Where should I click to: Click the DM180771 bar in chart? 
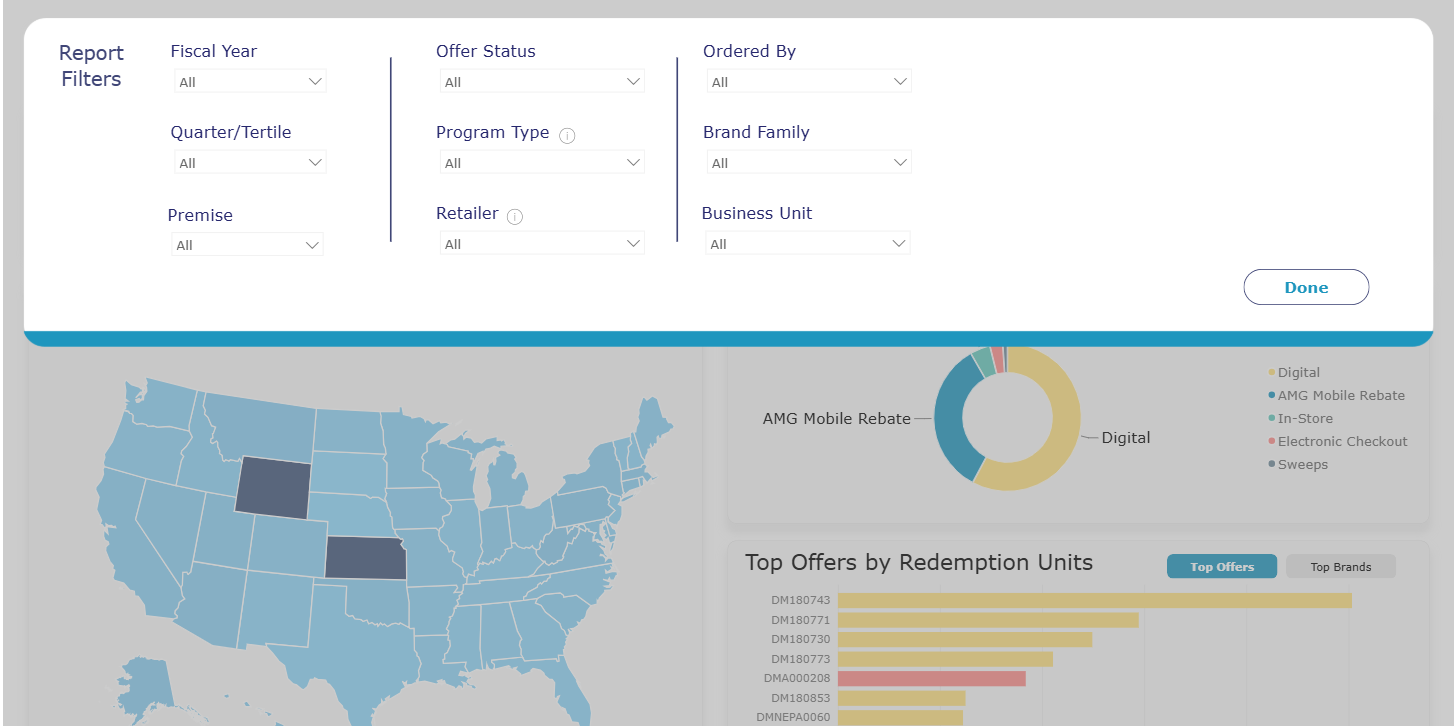coord(988,620)
